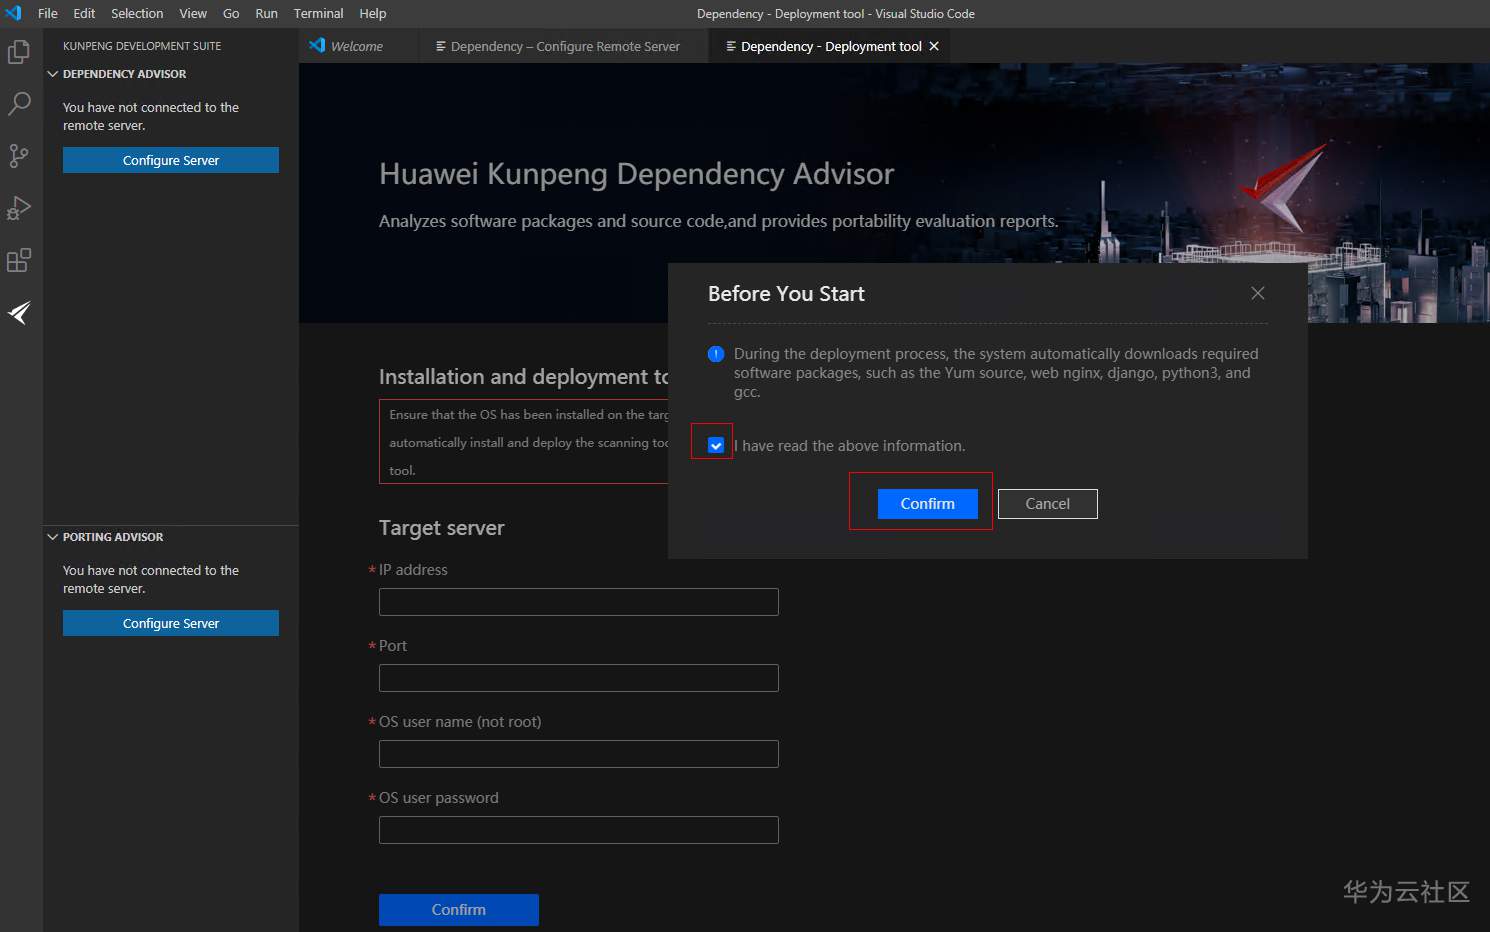Image resolution: width=1490 pixels, height=932 pixels.
Task: Switch to the Welcome tab
Action: point(357,46)
